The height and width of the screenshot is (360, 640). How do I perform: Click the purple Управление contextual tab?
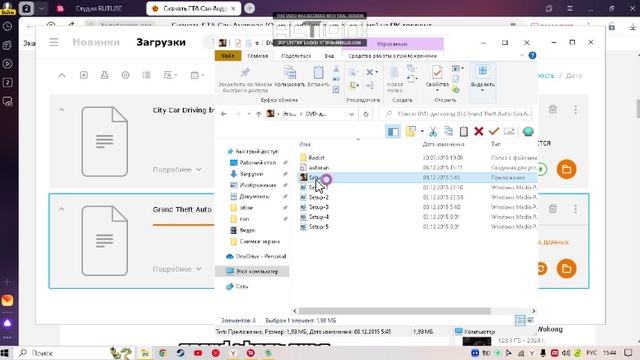coord(392,44)
